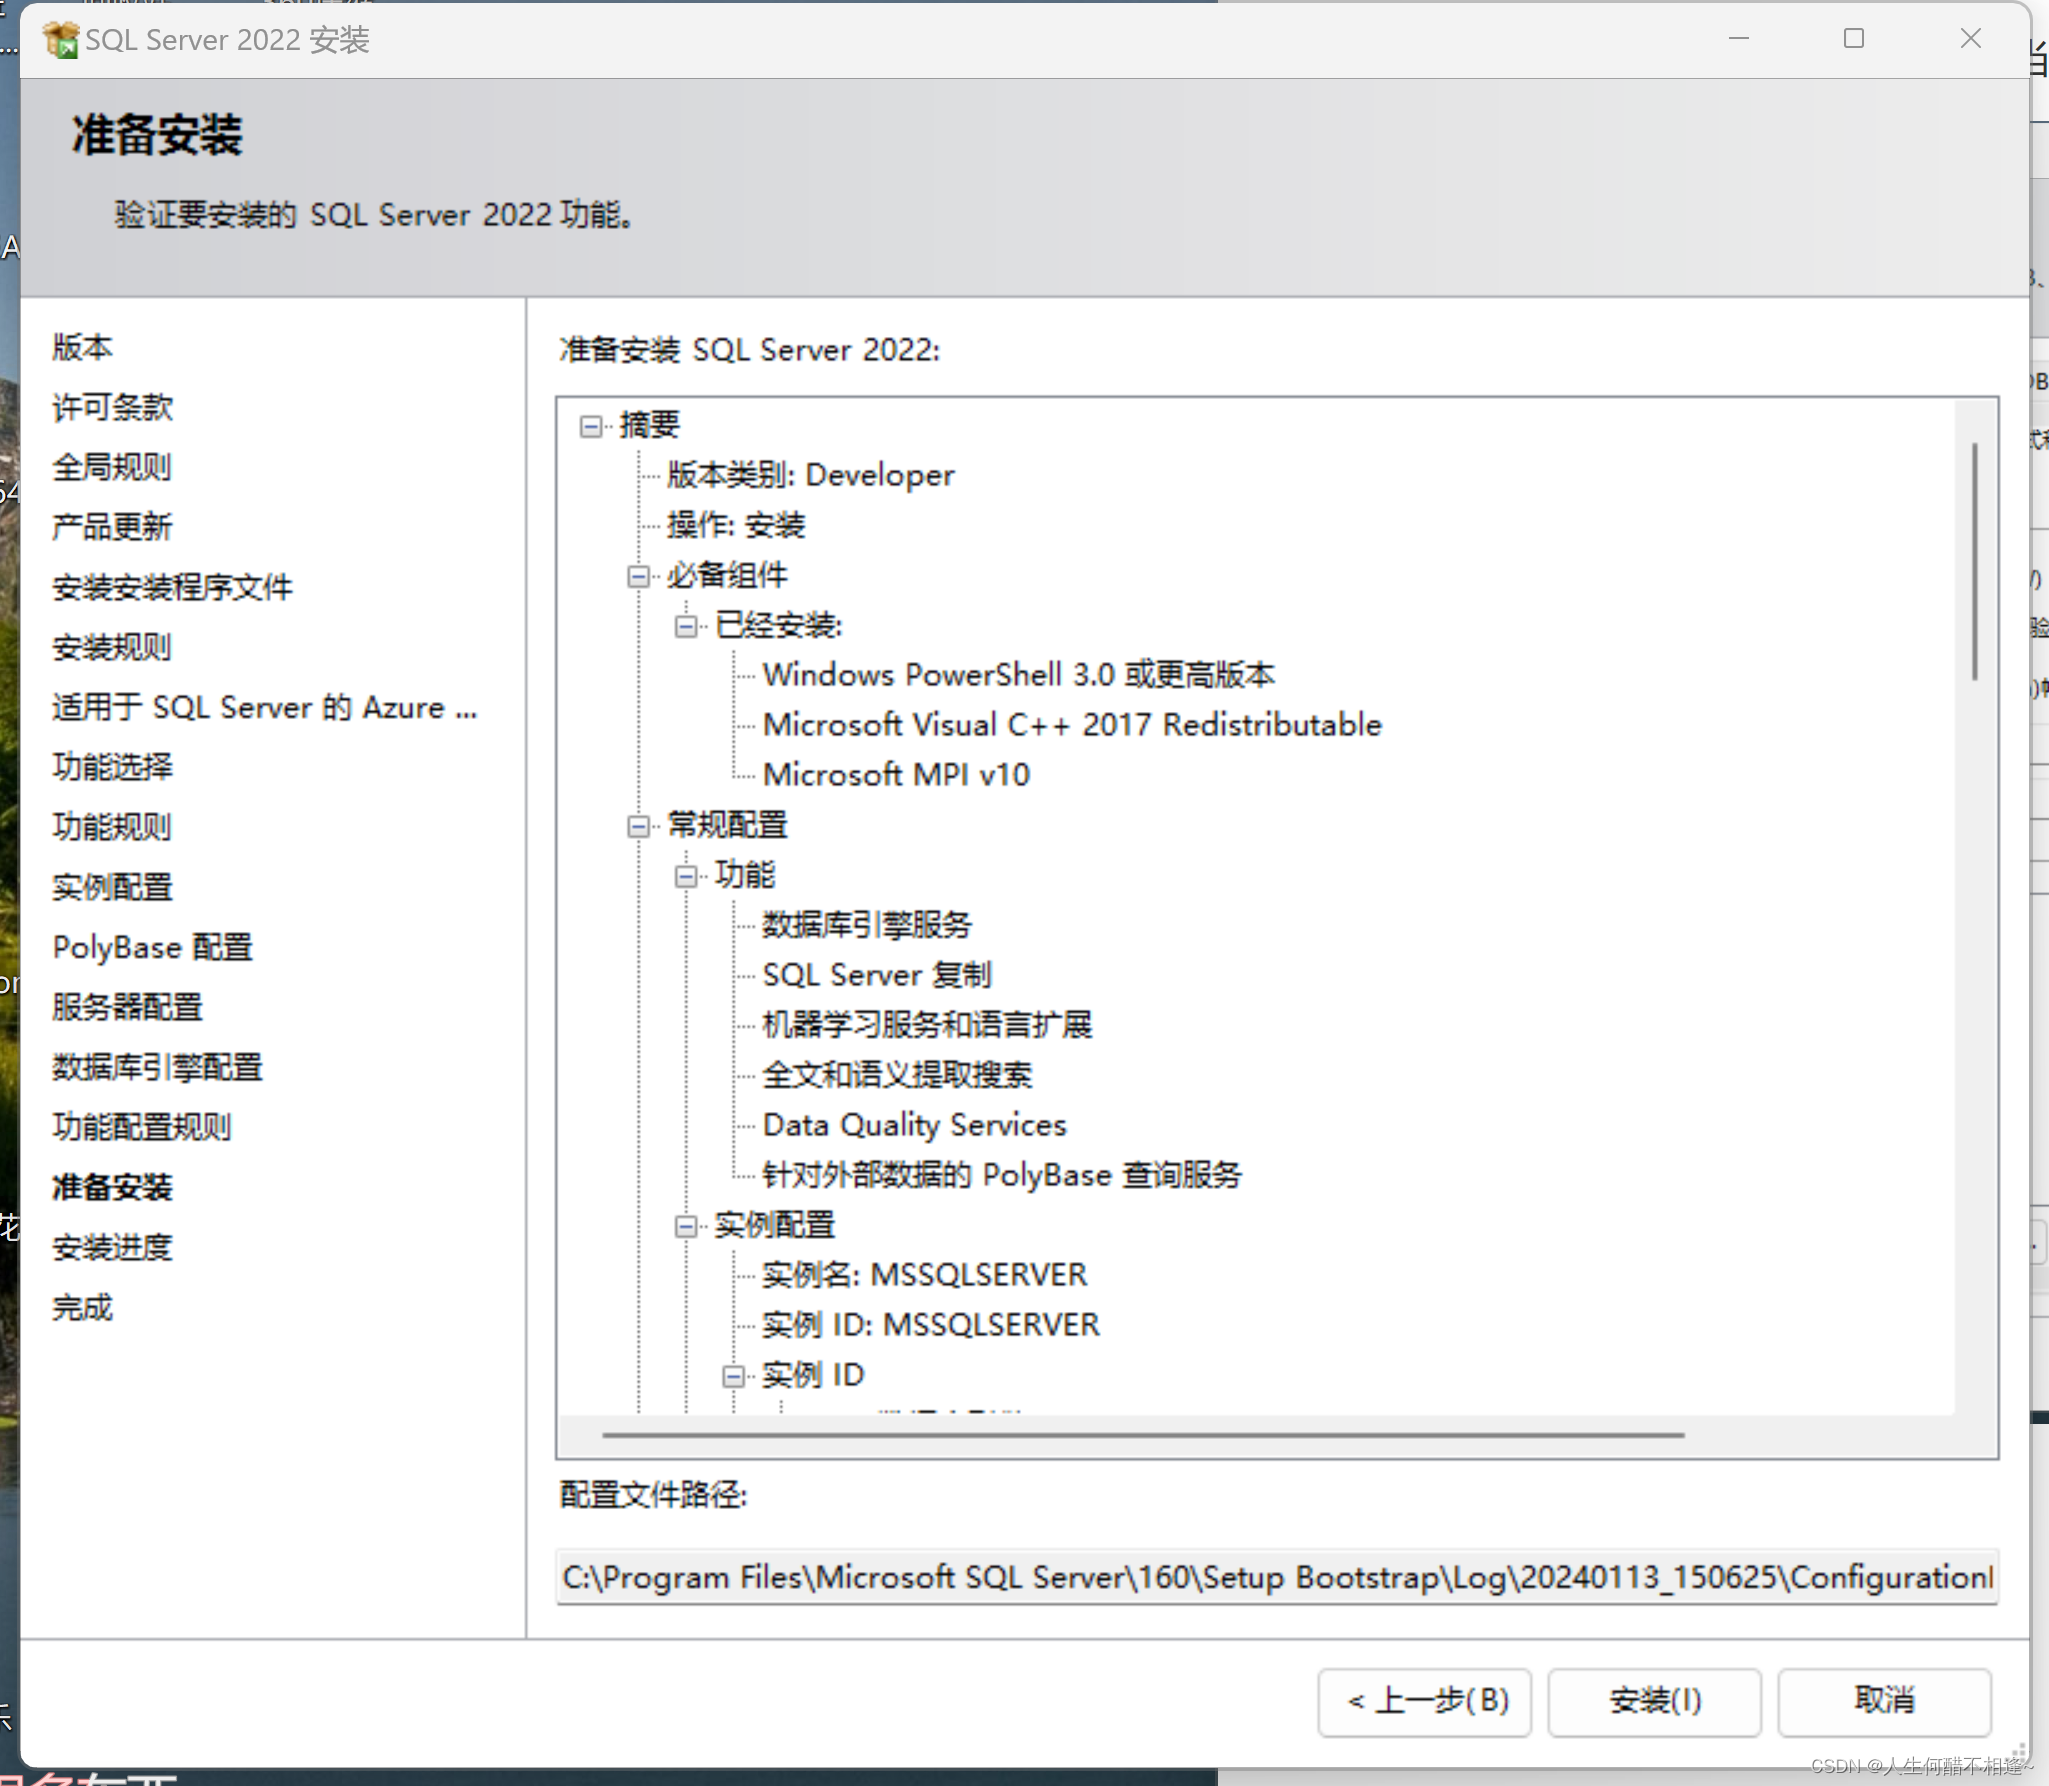Collapse the 实例配置 tree node

[x=687, y=1227]
